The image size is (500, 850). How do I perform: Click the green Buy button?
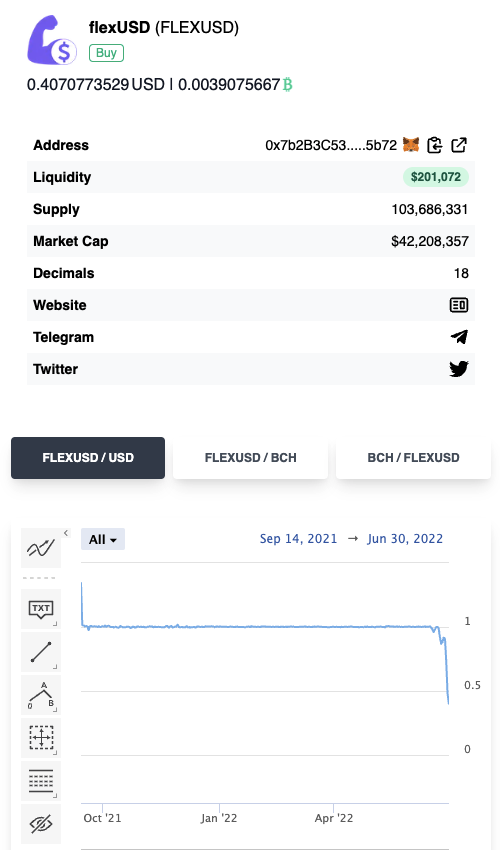[x=106, y=53]
